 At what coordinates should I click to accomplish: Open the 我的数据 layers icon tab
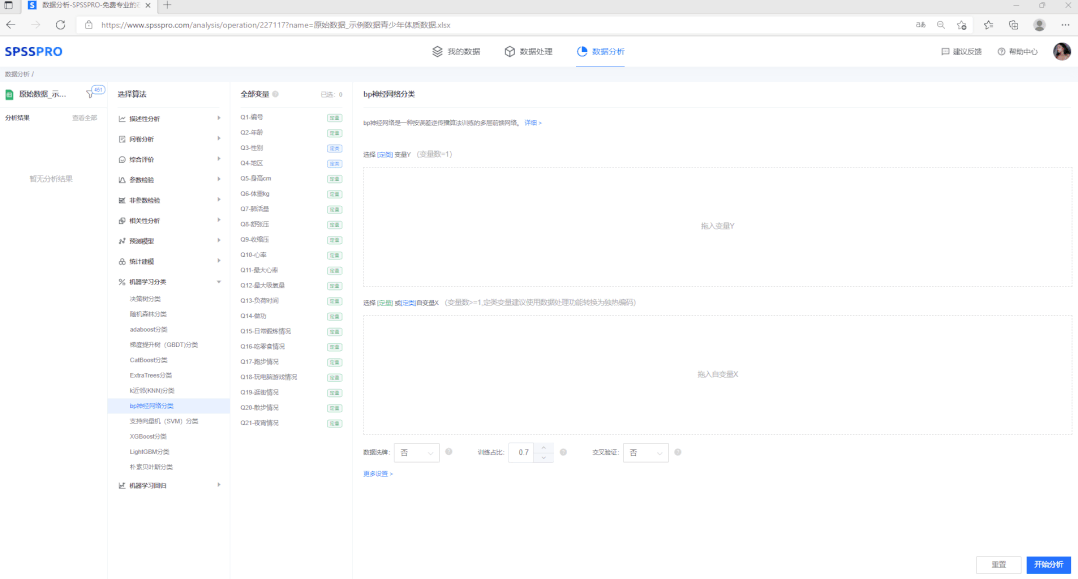click(437, 52)
